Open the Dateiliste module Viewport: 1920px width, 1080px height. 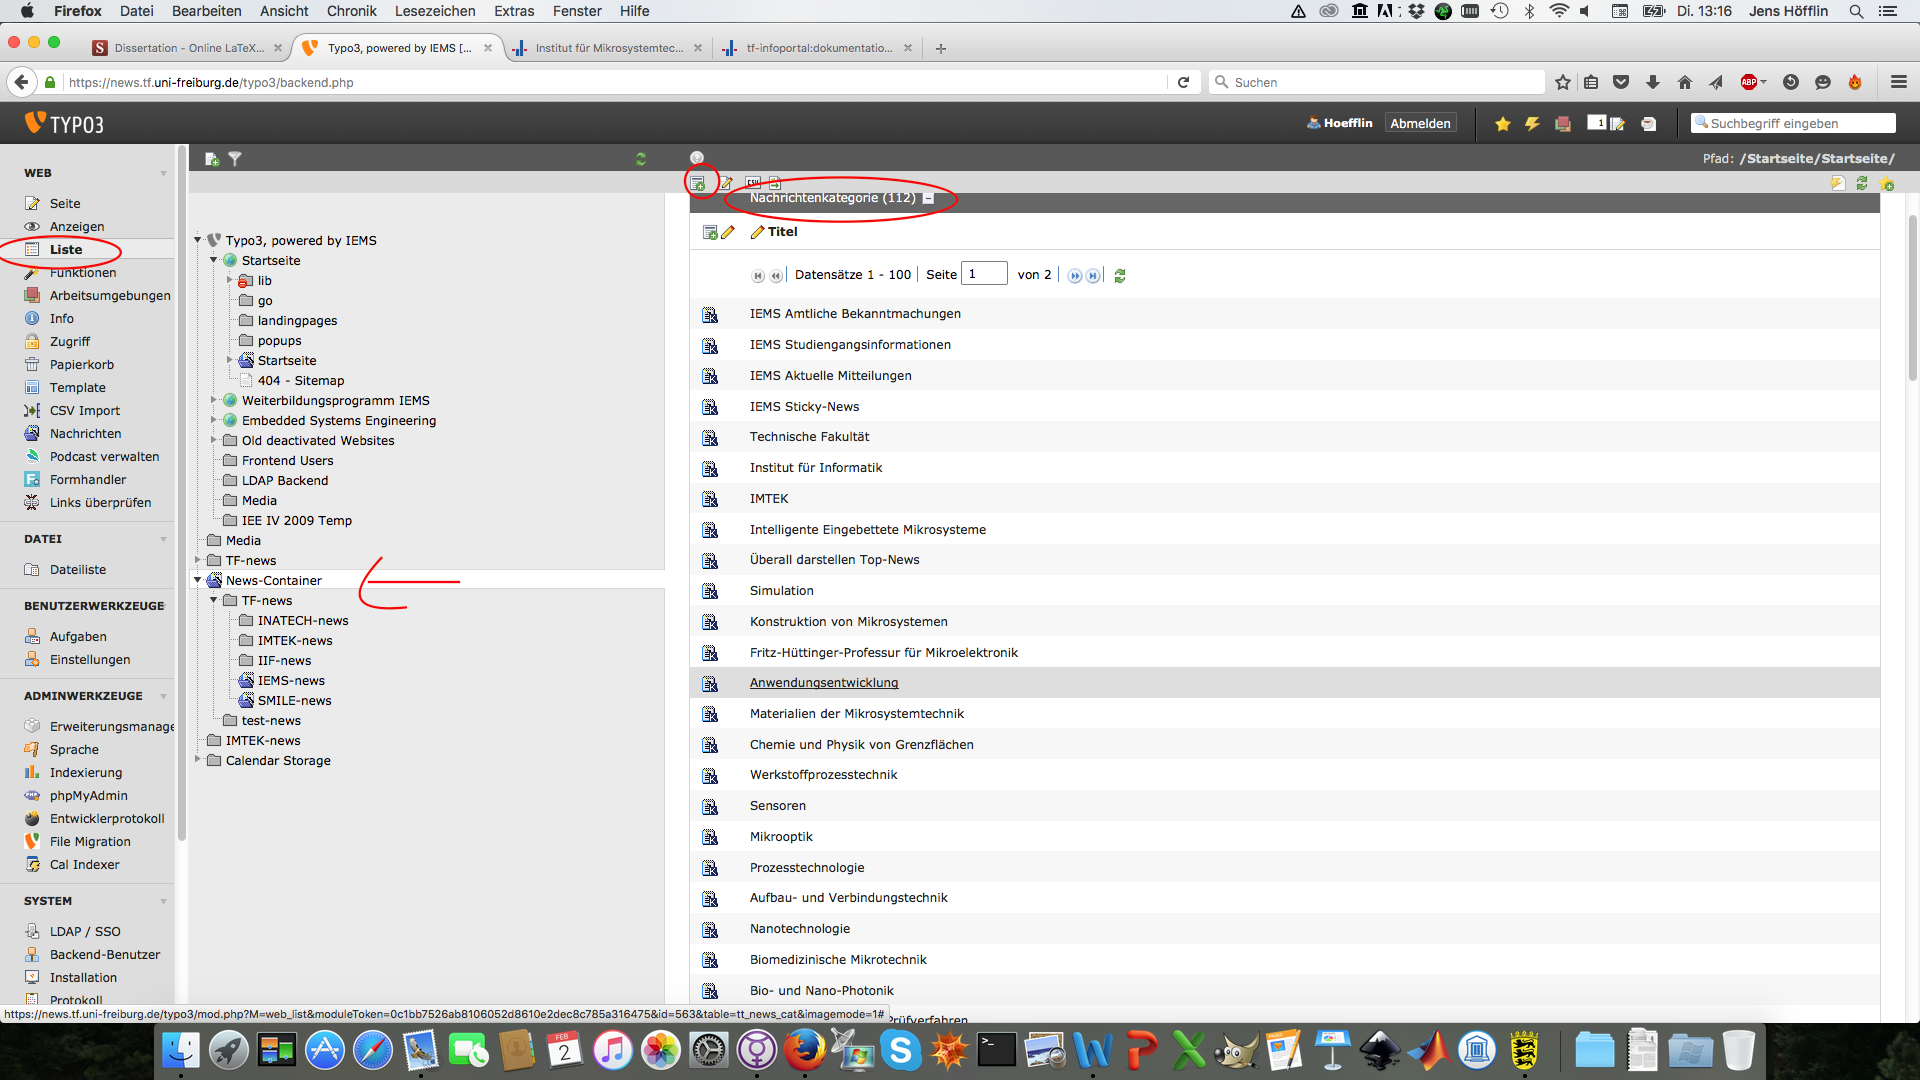tap(78, 570)
